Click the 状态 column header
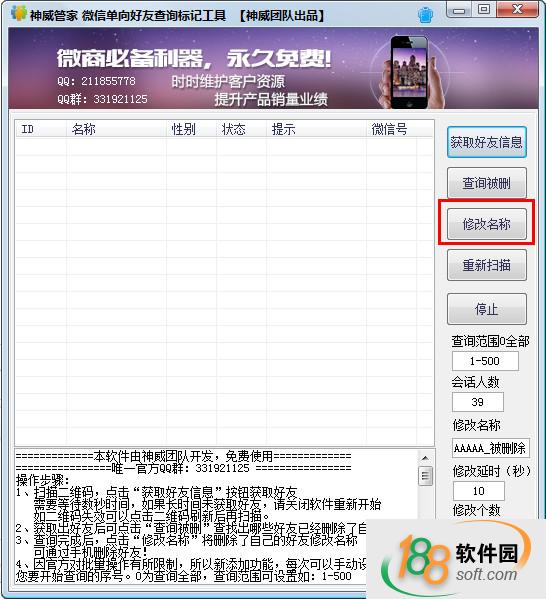 click(241, 130)
